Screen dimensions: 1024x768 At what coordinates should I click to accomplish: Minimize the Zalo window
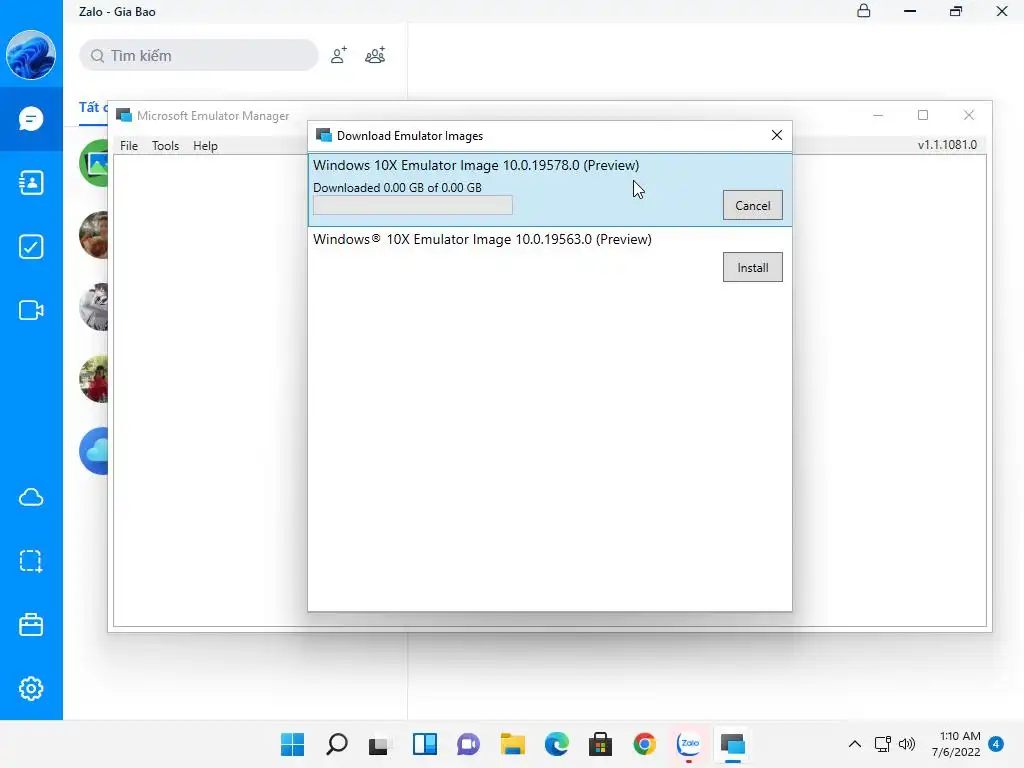coord(910,11)
